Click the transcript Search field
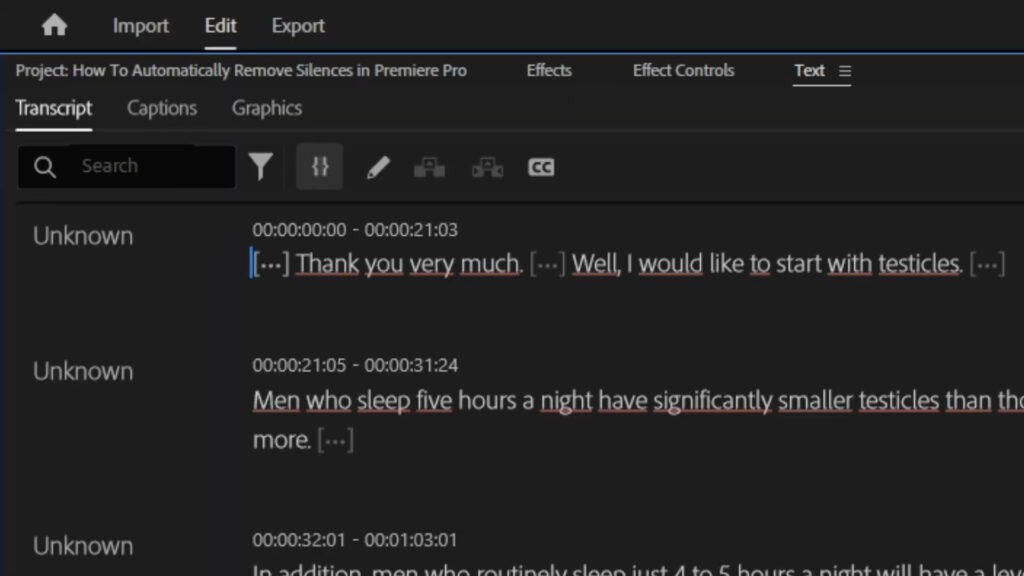This screenshot has width=1024, height=576. (127, 167)
